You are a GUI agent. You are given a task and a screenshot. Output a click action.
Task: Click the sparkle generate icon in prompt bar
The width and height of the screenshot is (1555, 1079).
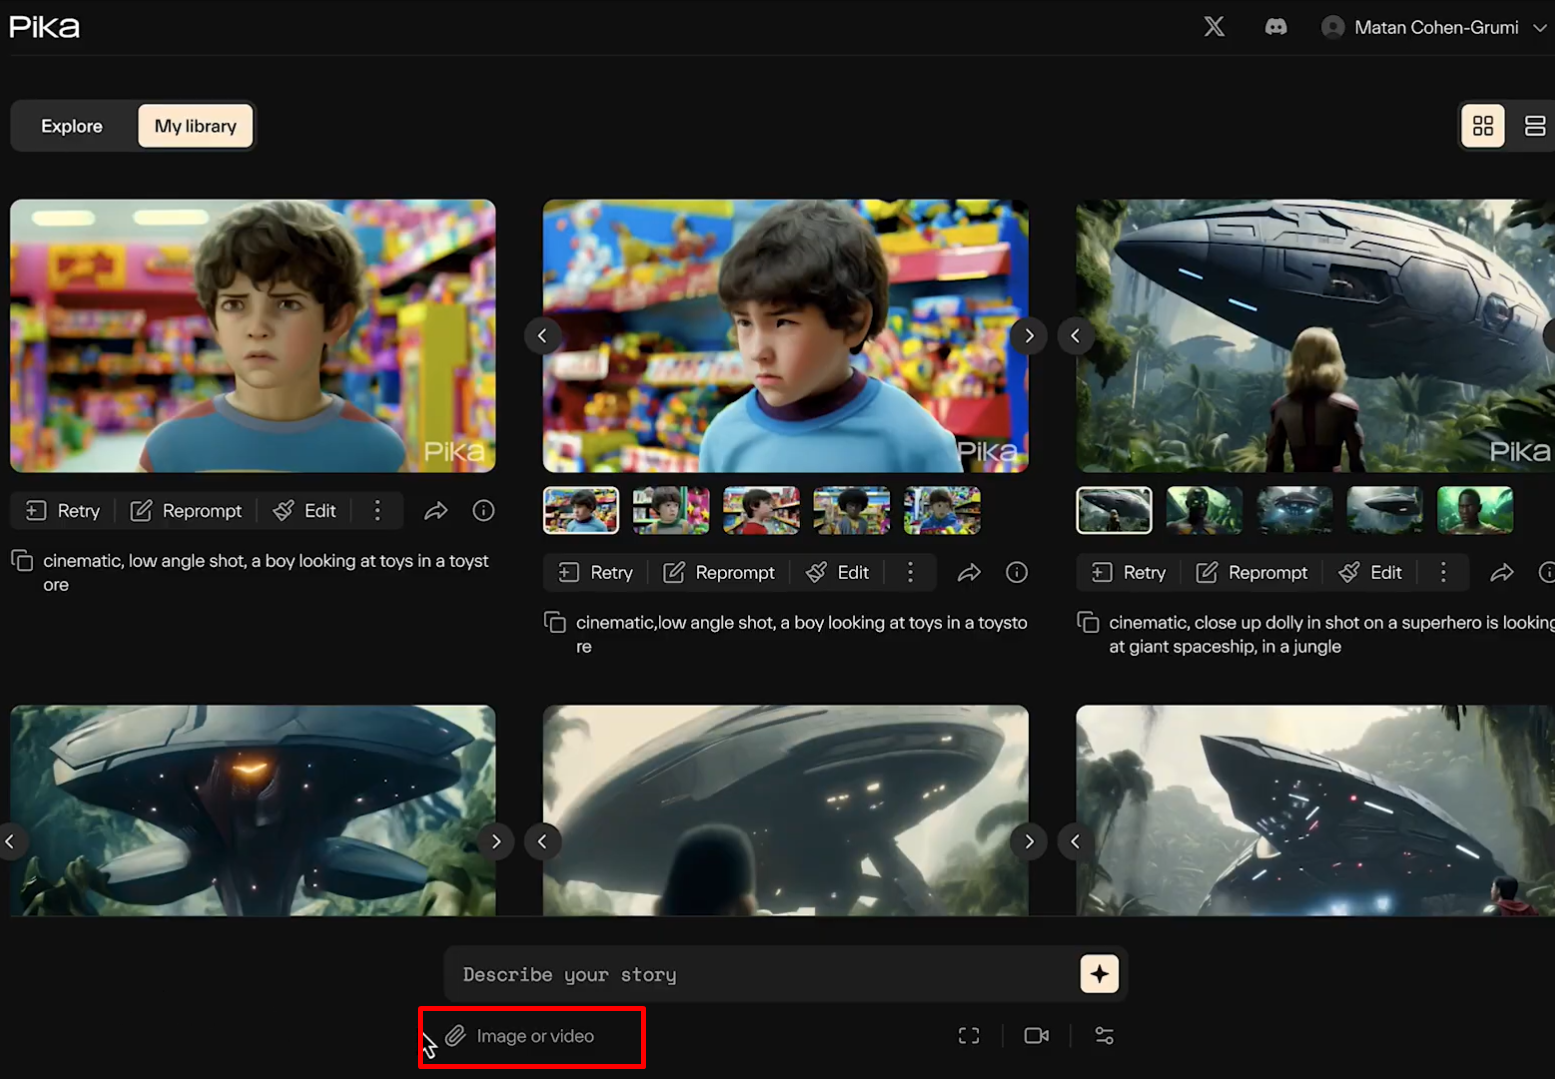1099,973
